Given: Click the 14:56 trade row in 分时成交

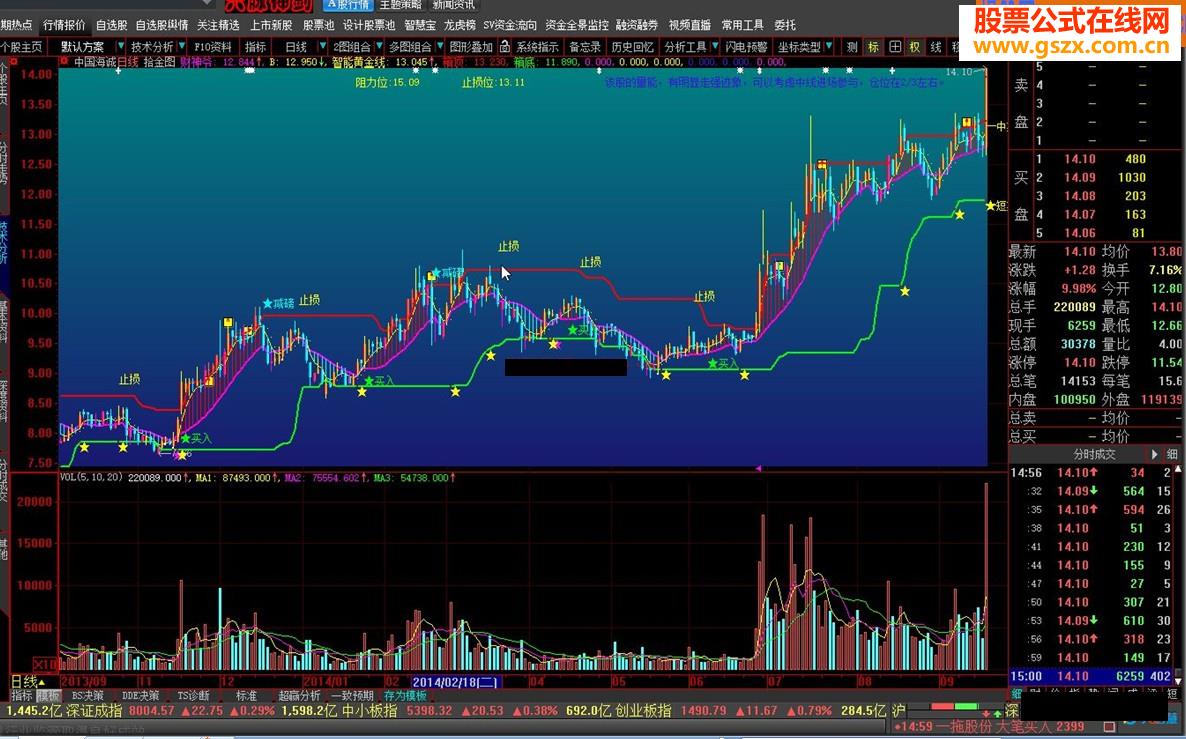Looking at the screenshot, I should 1093,473.
